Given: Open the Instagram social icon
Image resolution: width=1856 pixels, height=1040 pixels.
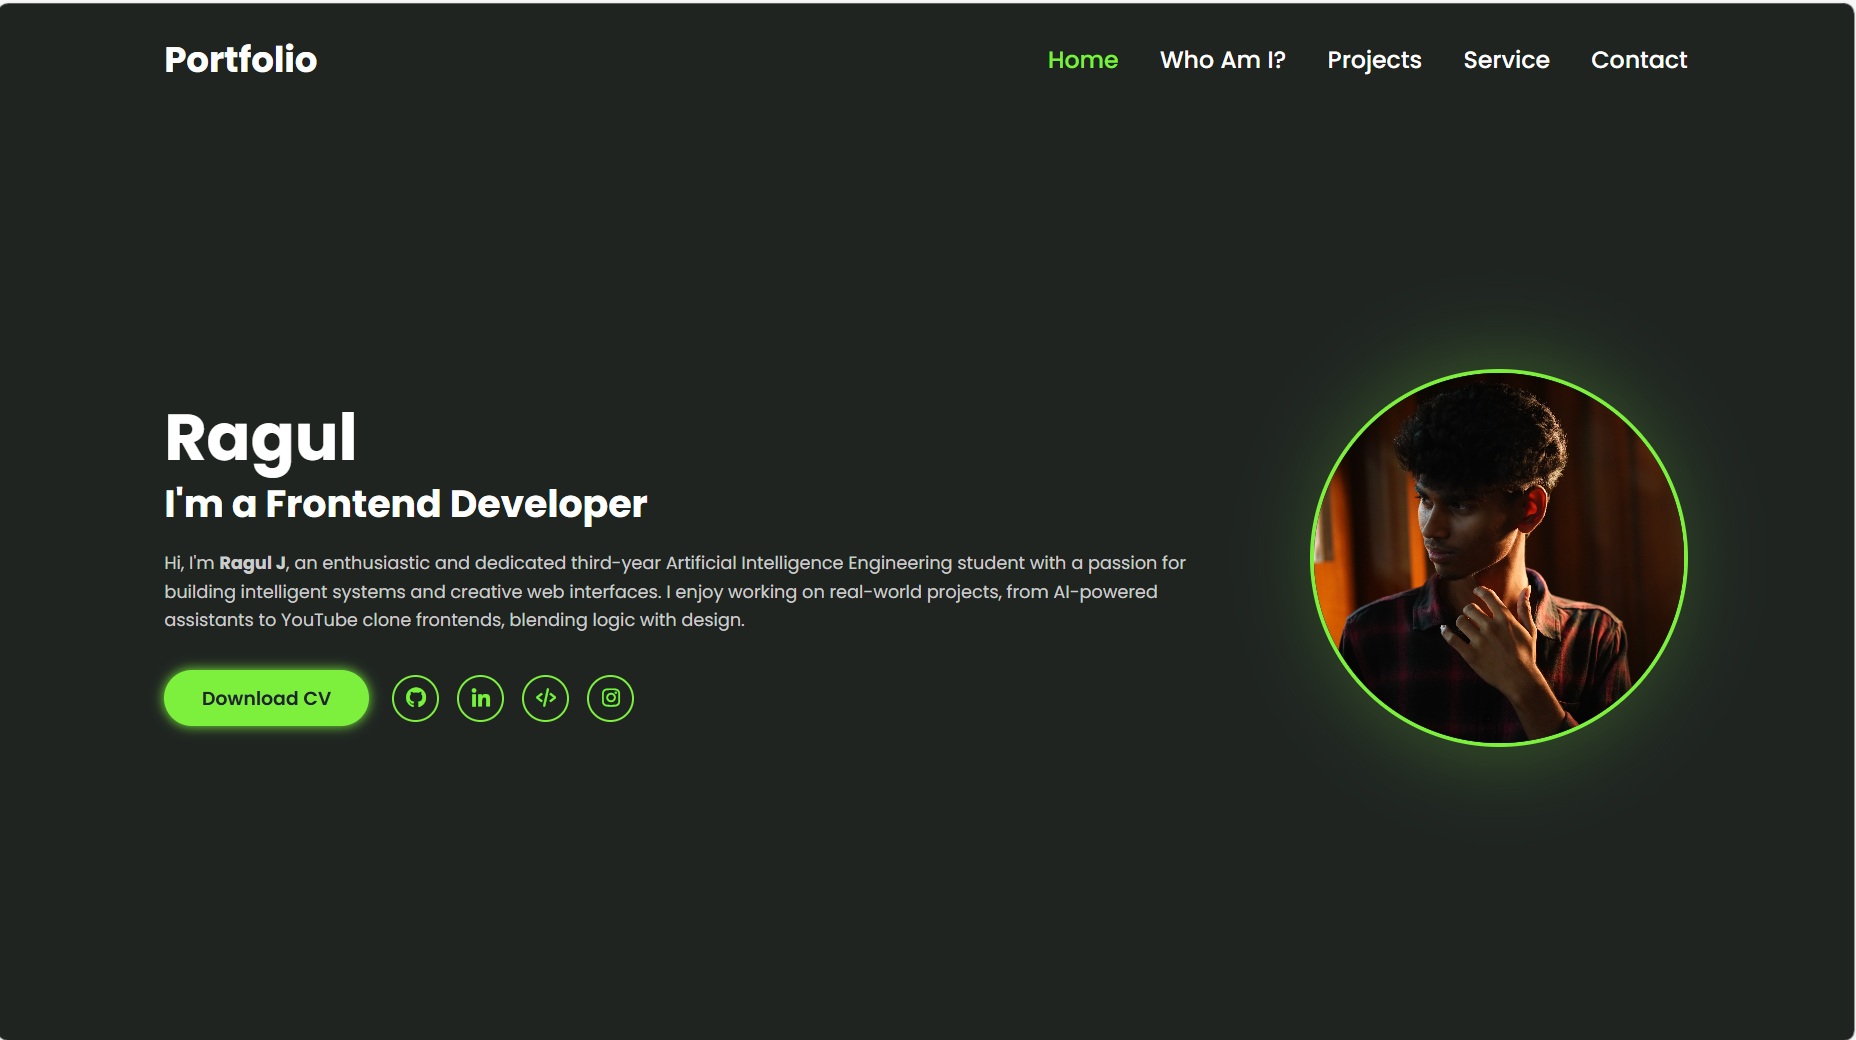Looking at the screenshot, I should click(x=610, y=698).
